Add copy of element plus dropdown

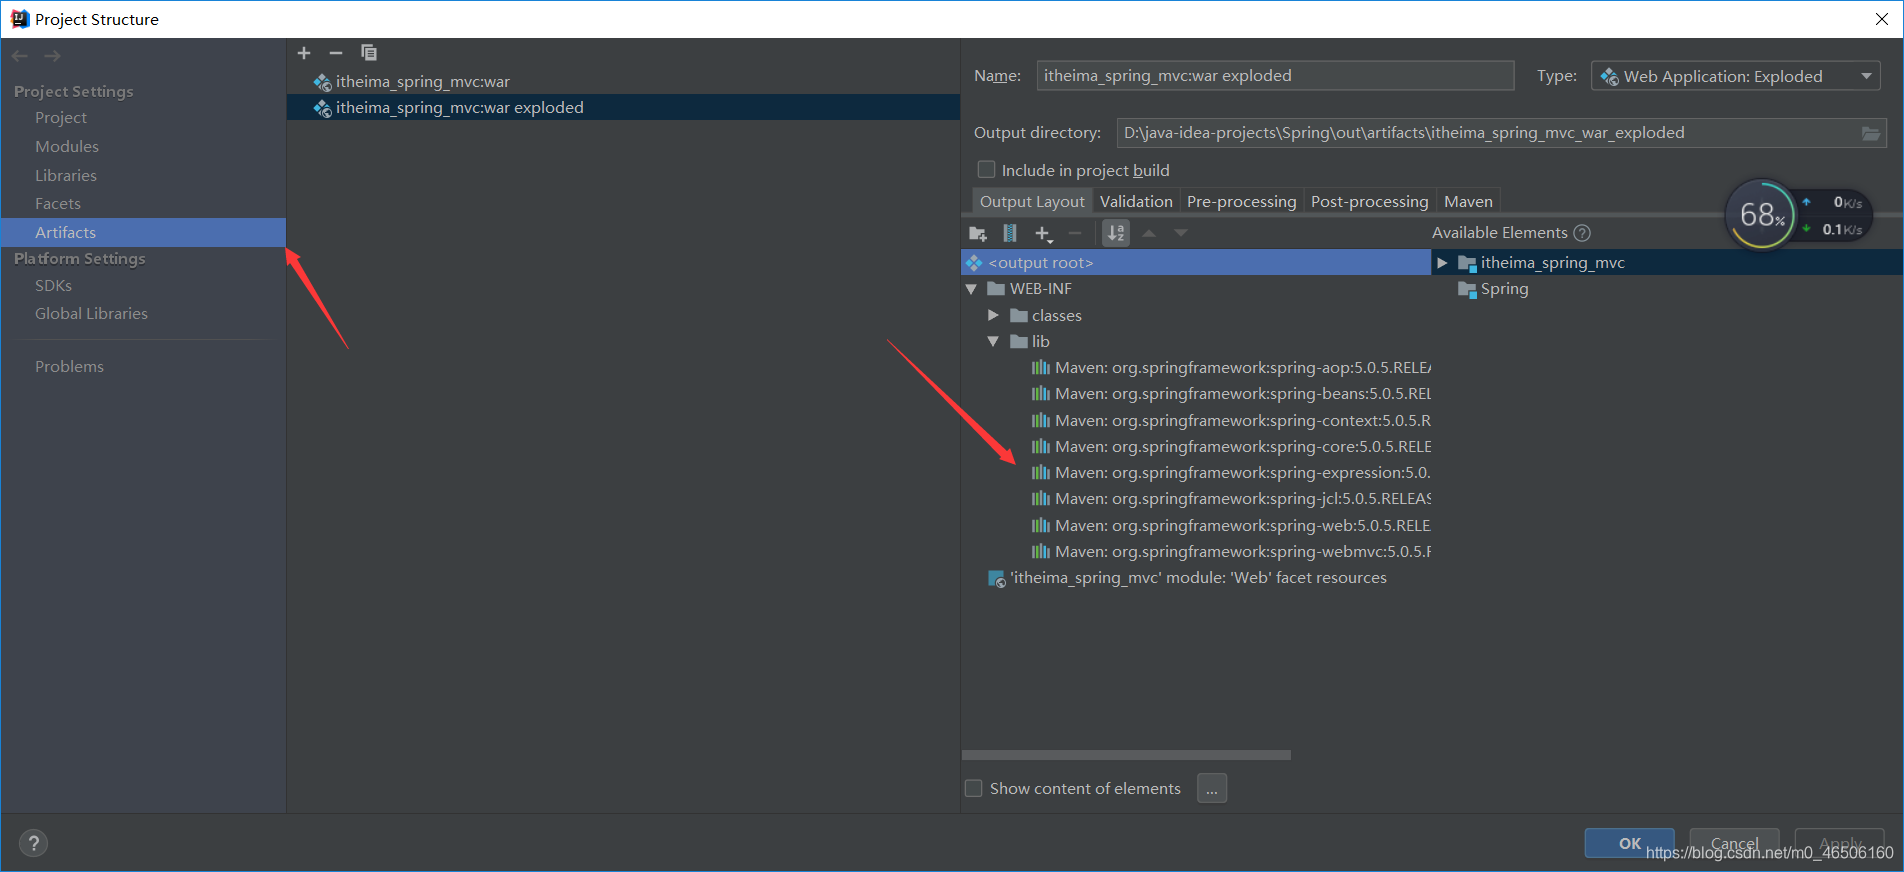point(1044,233)
